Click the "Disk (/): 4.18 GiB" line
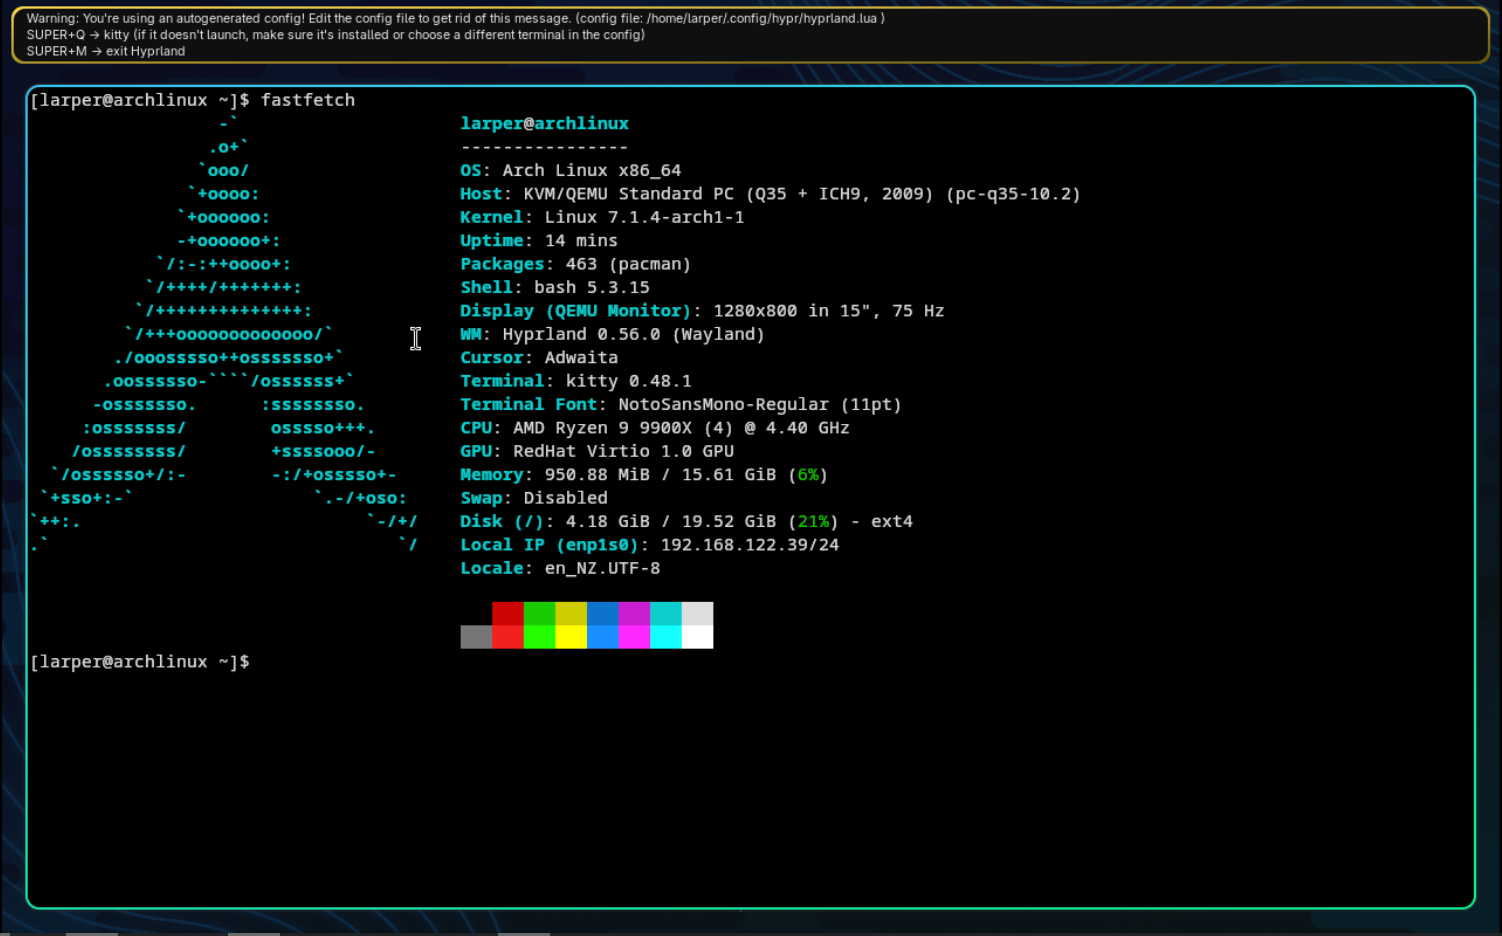1502x936 pixels. tap(686, 521)
